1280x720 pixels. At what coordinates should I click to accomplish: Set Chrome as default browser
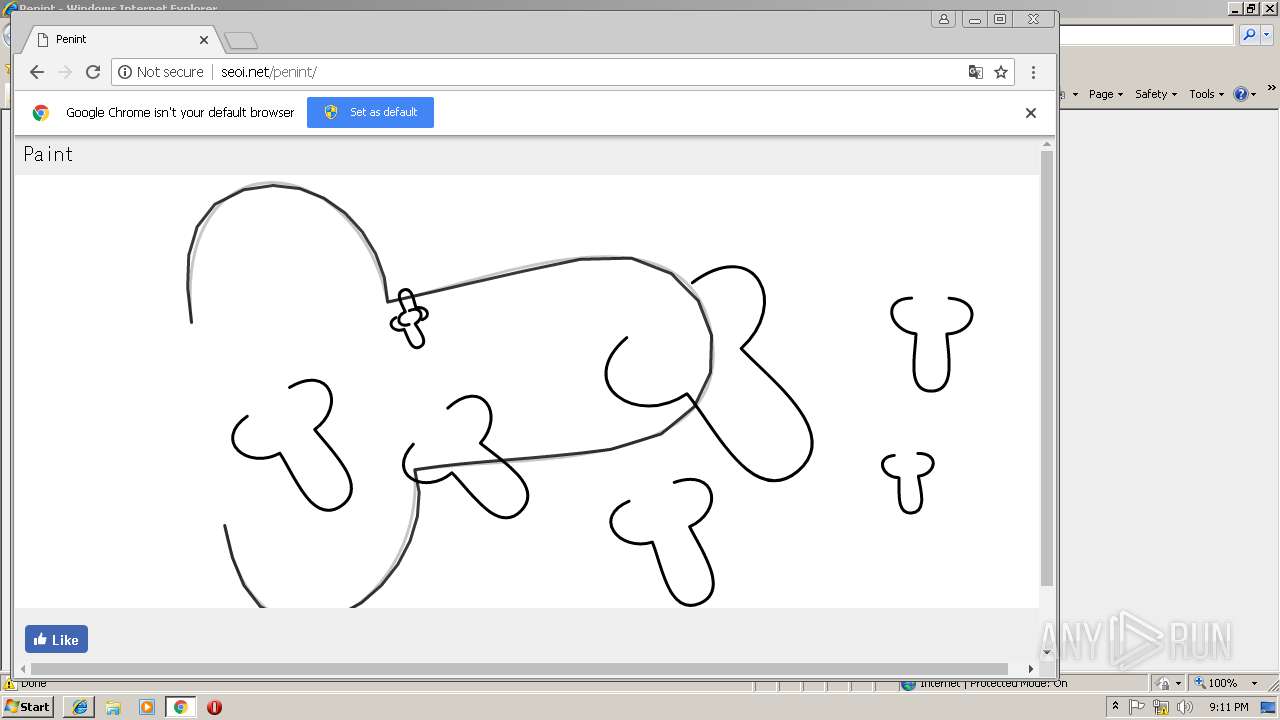pos(370,112)
